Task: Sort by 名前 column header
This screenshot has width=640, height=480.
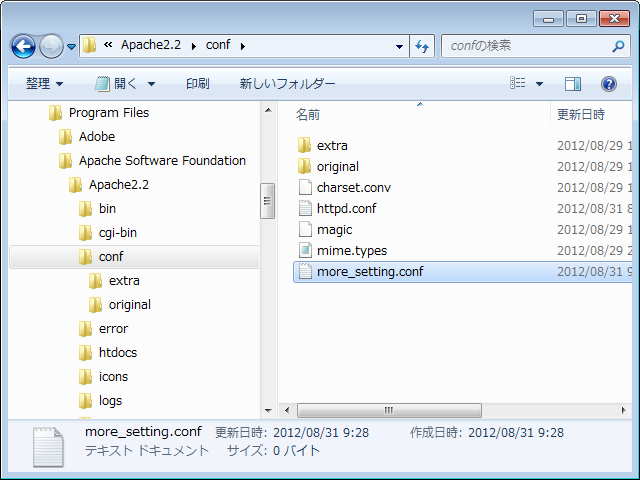Action: pyautogui.click(x=308, y=115)
